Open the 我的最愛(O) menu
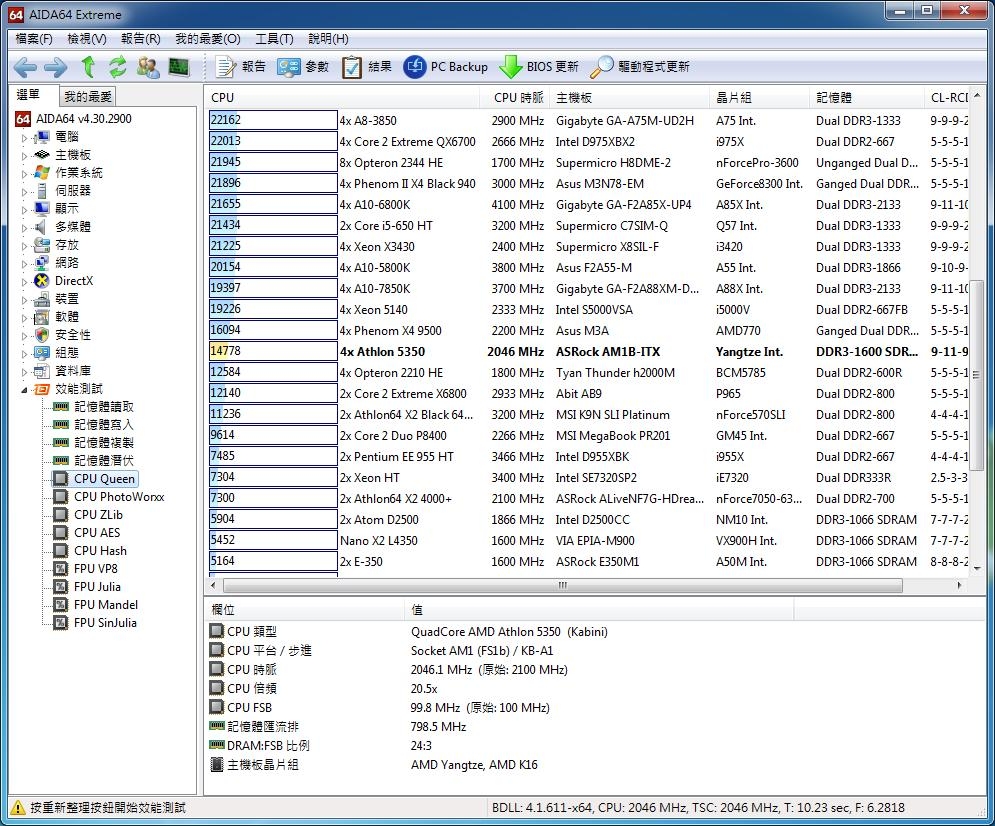Image resolution: width=995 pixels, height=826 pixels. tap(208, 39)
